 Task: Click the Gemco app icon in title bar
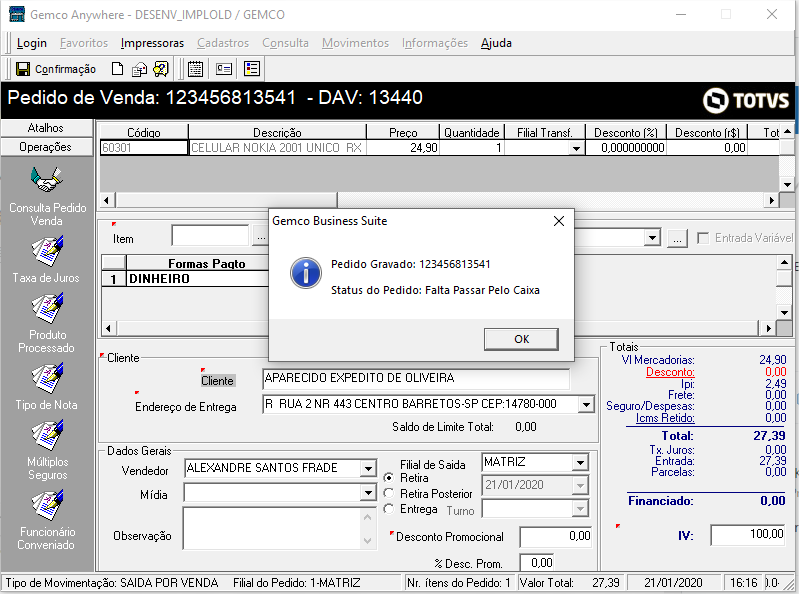(17, 14)
